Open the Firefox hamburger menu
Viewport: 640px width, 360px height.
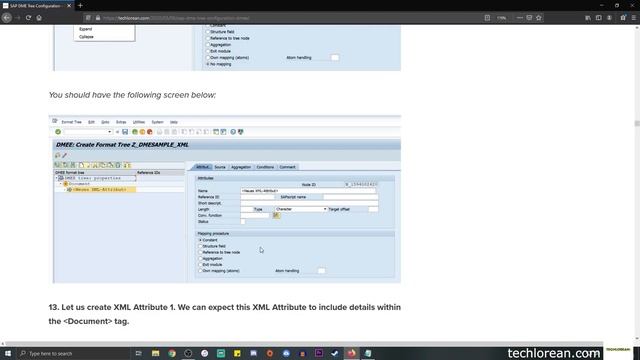tap(633, 18)
